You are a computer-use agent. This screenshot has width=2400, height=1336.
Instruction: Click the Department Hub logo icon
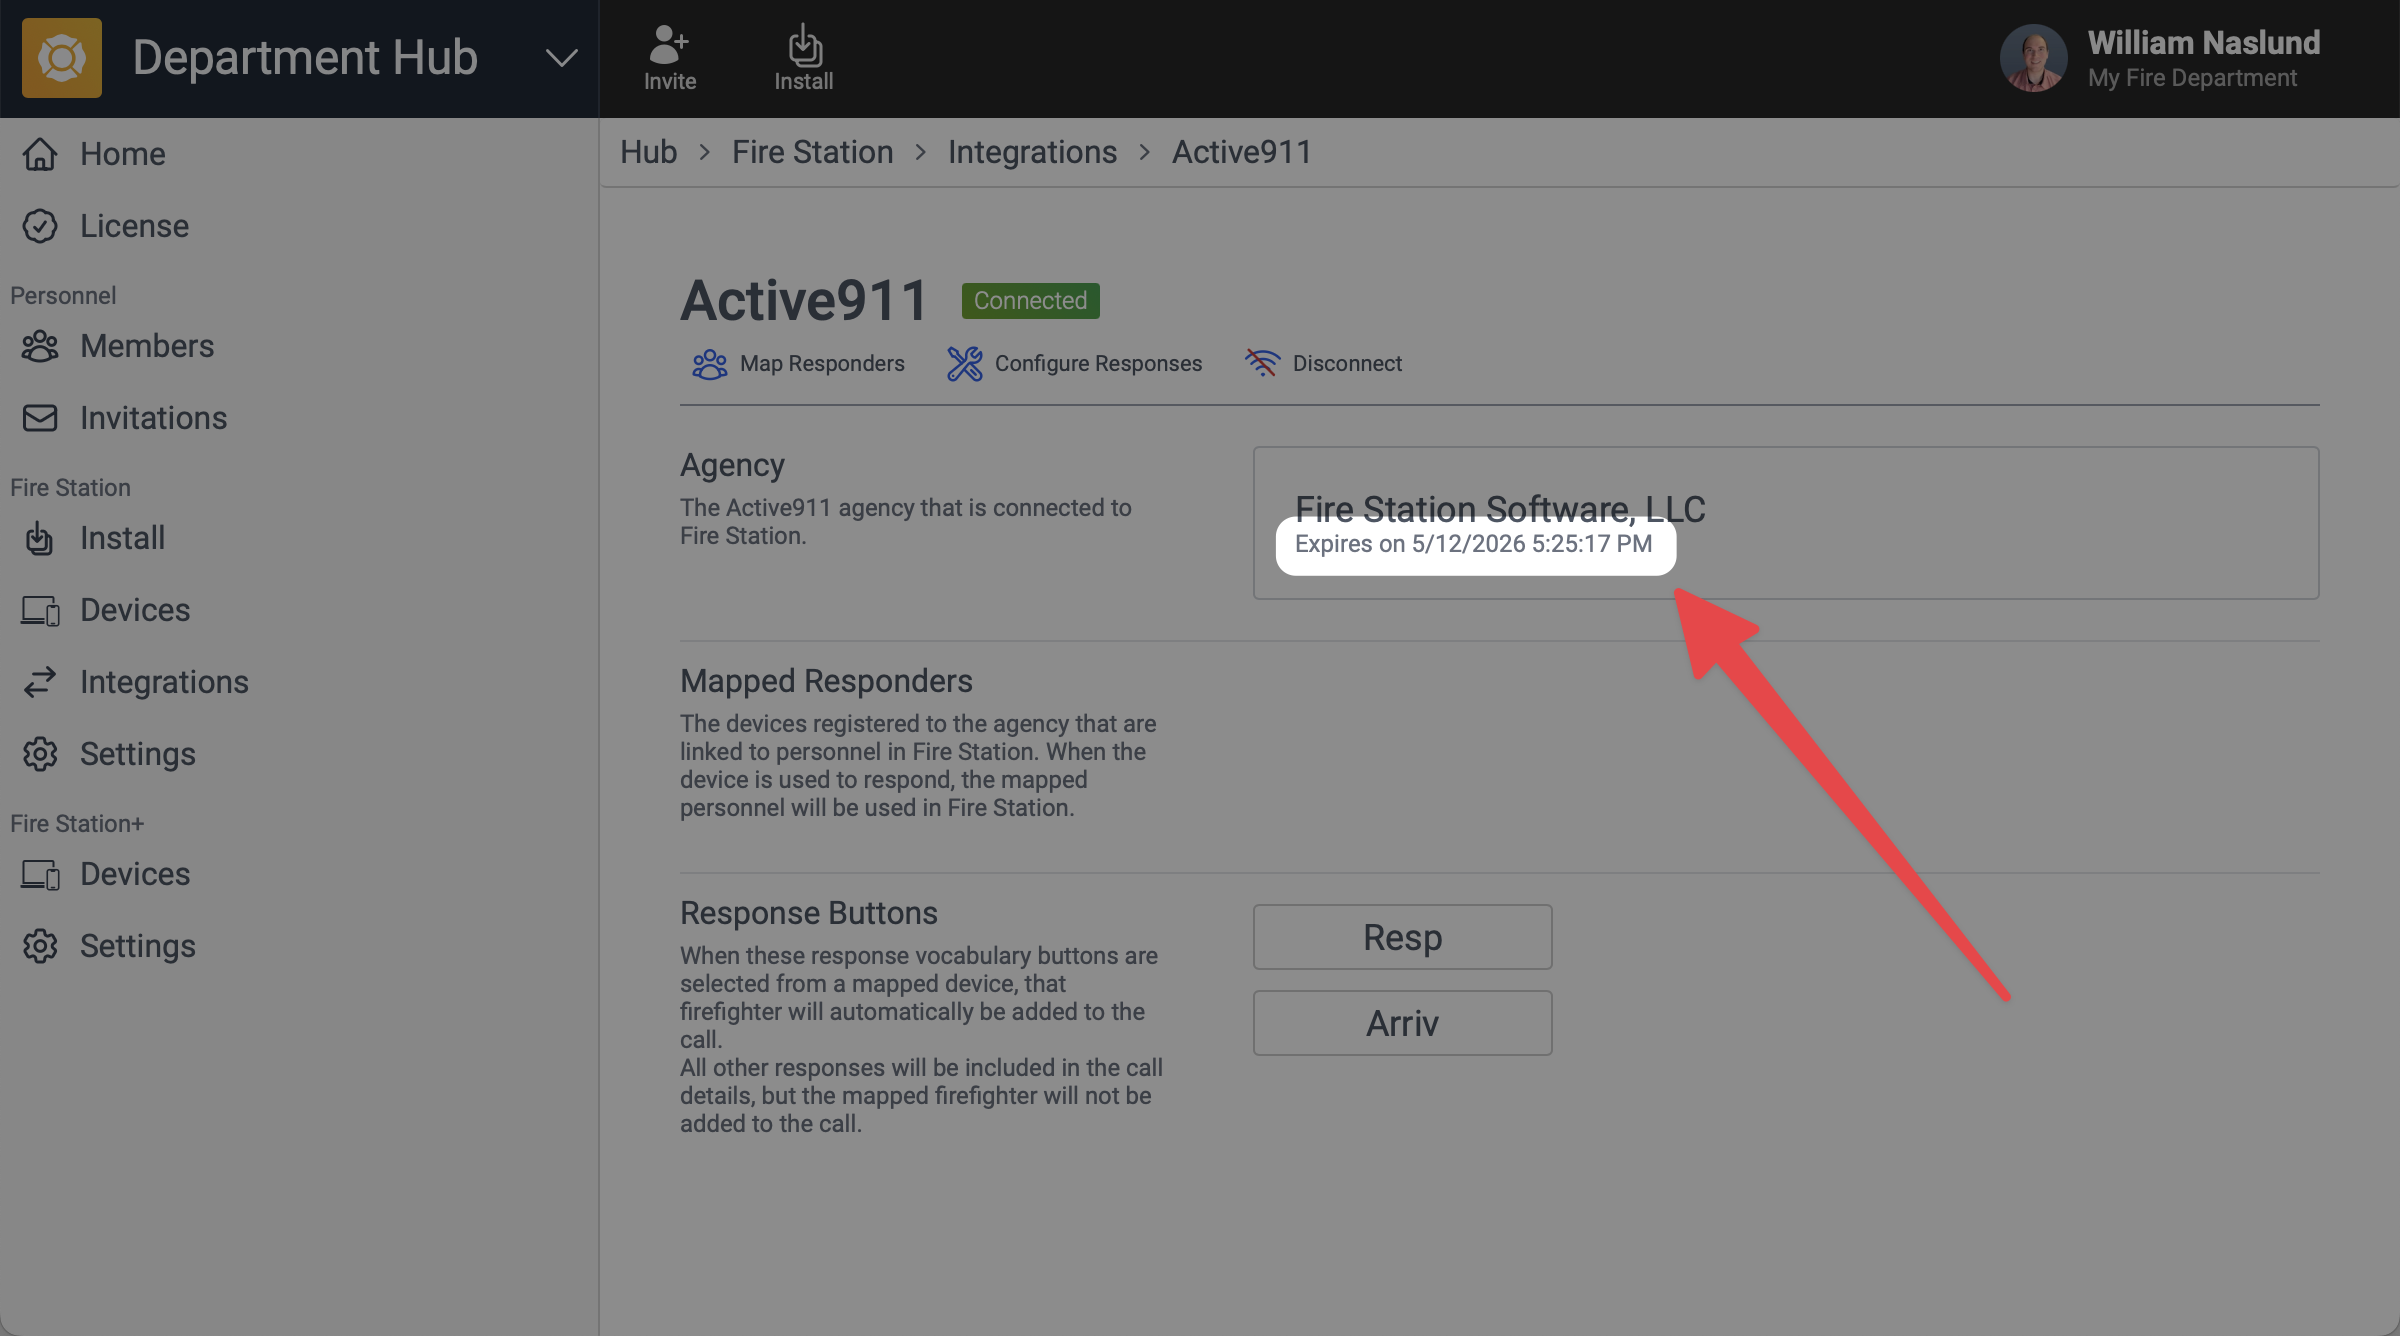[x=62, y=57]
